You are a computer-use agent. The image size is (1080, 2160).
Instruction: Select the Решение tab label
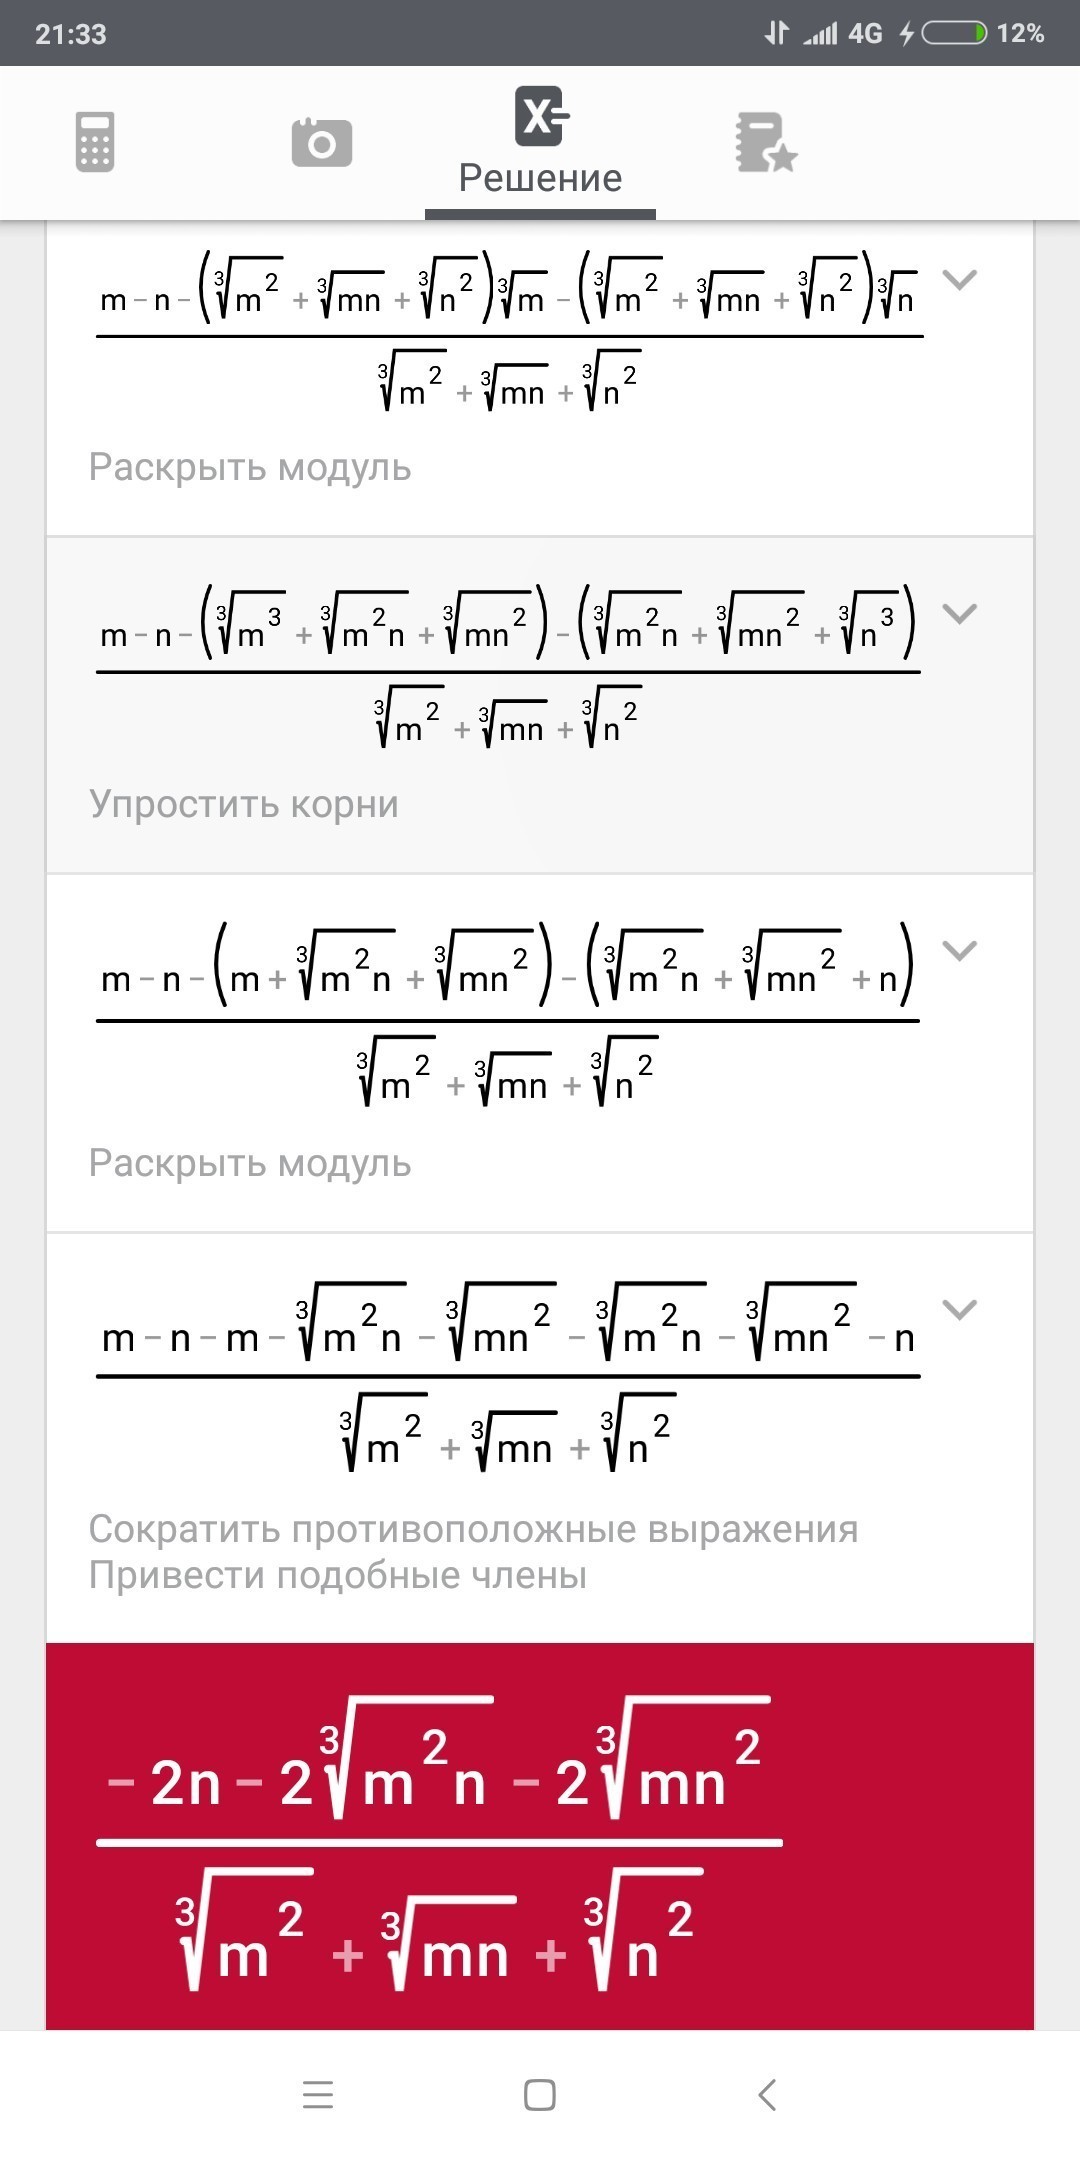tap(541, 178)
